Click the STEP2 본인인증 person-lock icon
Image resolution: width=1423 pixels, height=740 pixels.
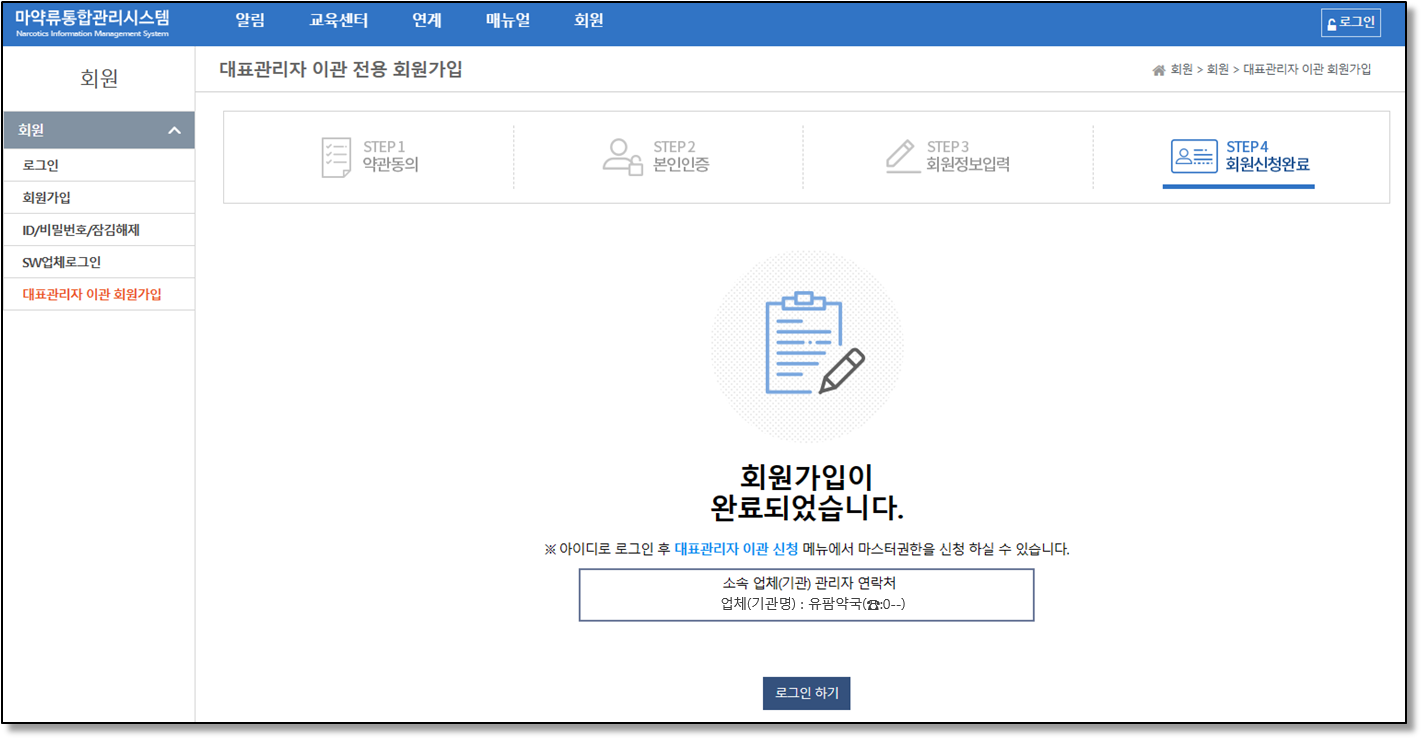pyautogui.click(x=621, y=157)
